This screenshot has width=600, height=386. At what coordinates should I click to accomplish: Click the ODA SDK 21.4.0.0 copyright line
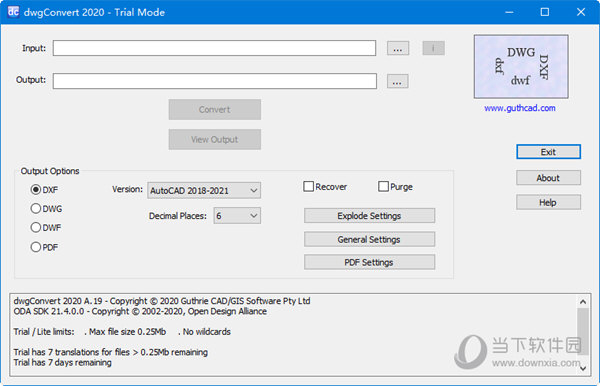[140, 311]
